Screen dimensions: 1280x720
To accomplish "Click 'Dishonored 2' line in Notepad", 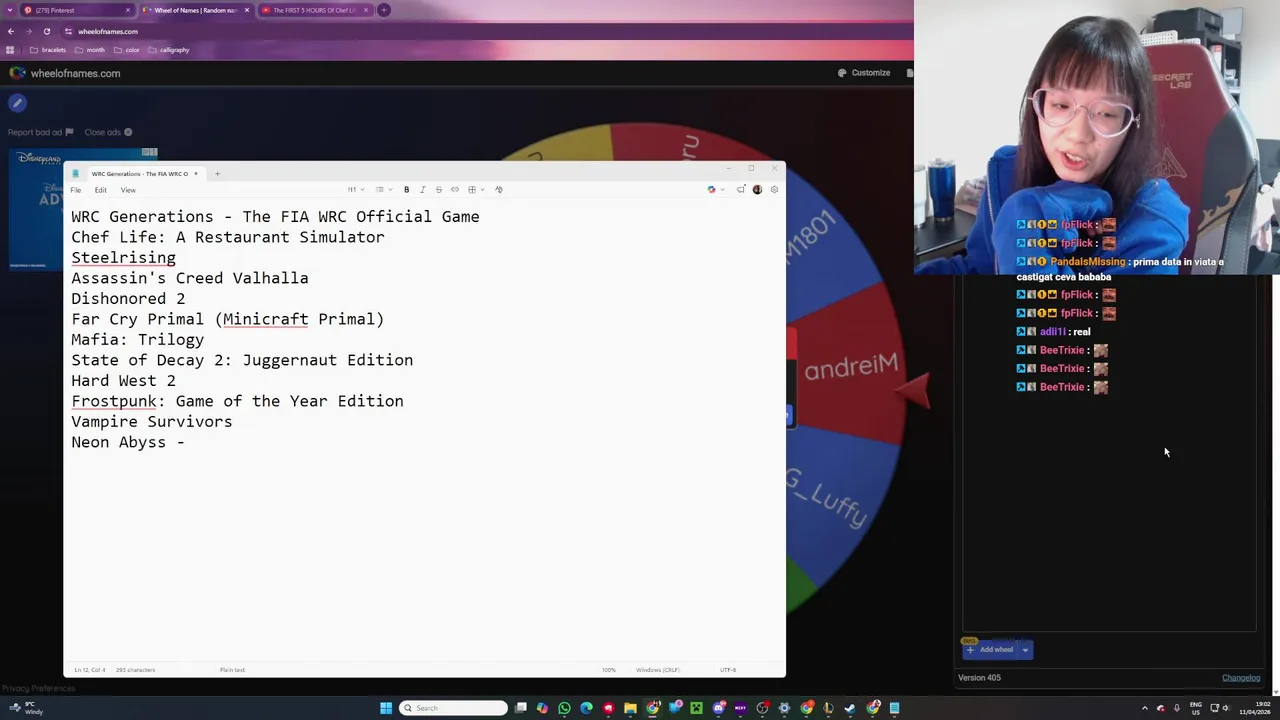I will (128, 299).
